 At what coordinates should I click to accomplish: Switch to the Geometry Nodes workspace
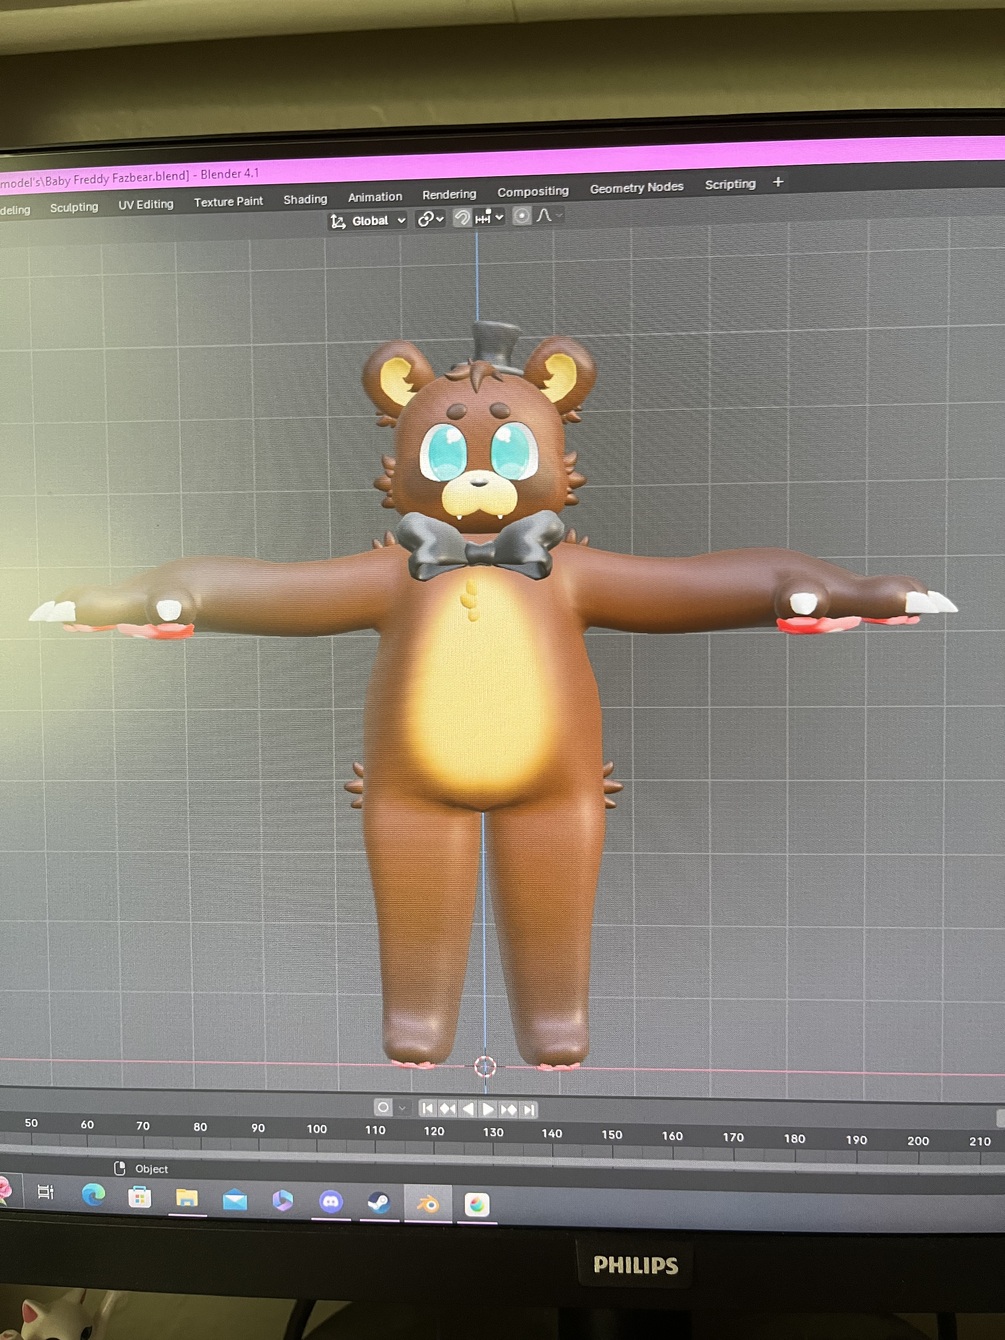coord(637,187)
